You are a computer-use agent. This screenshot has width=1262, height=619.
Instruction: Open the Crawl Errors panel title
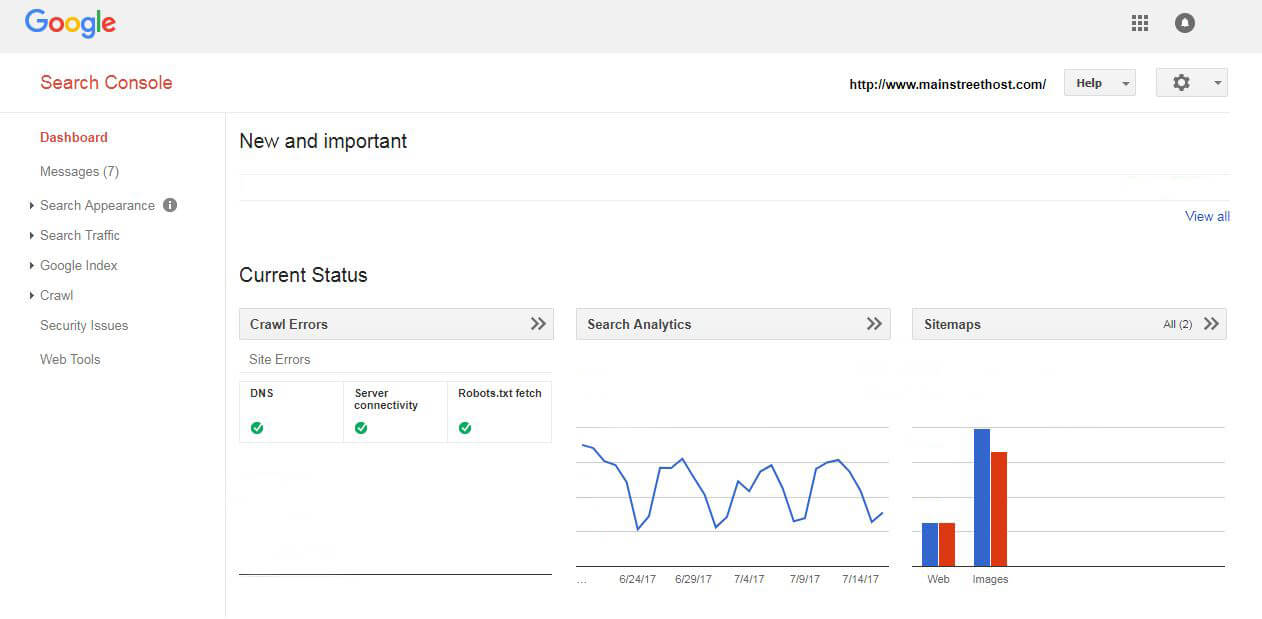289,324
